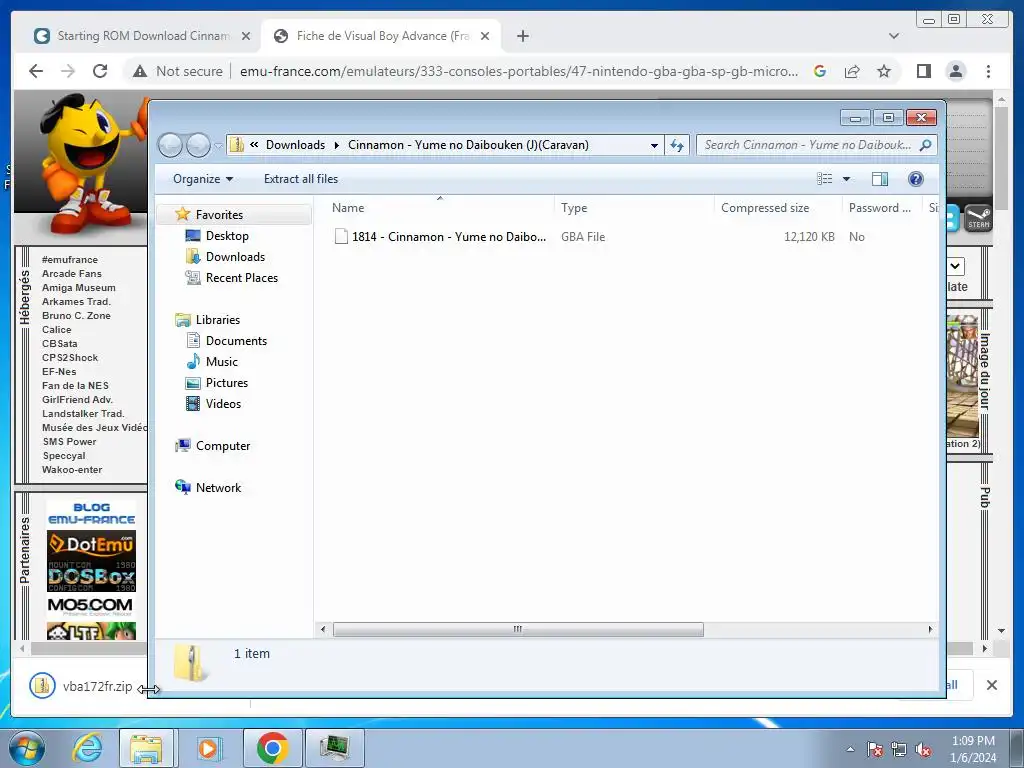Go back in Chrome browser

(x=36, y=71)
